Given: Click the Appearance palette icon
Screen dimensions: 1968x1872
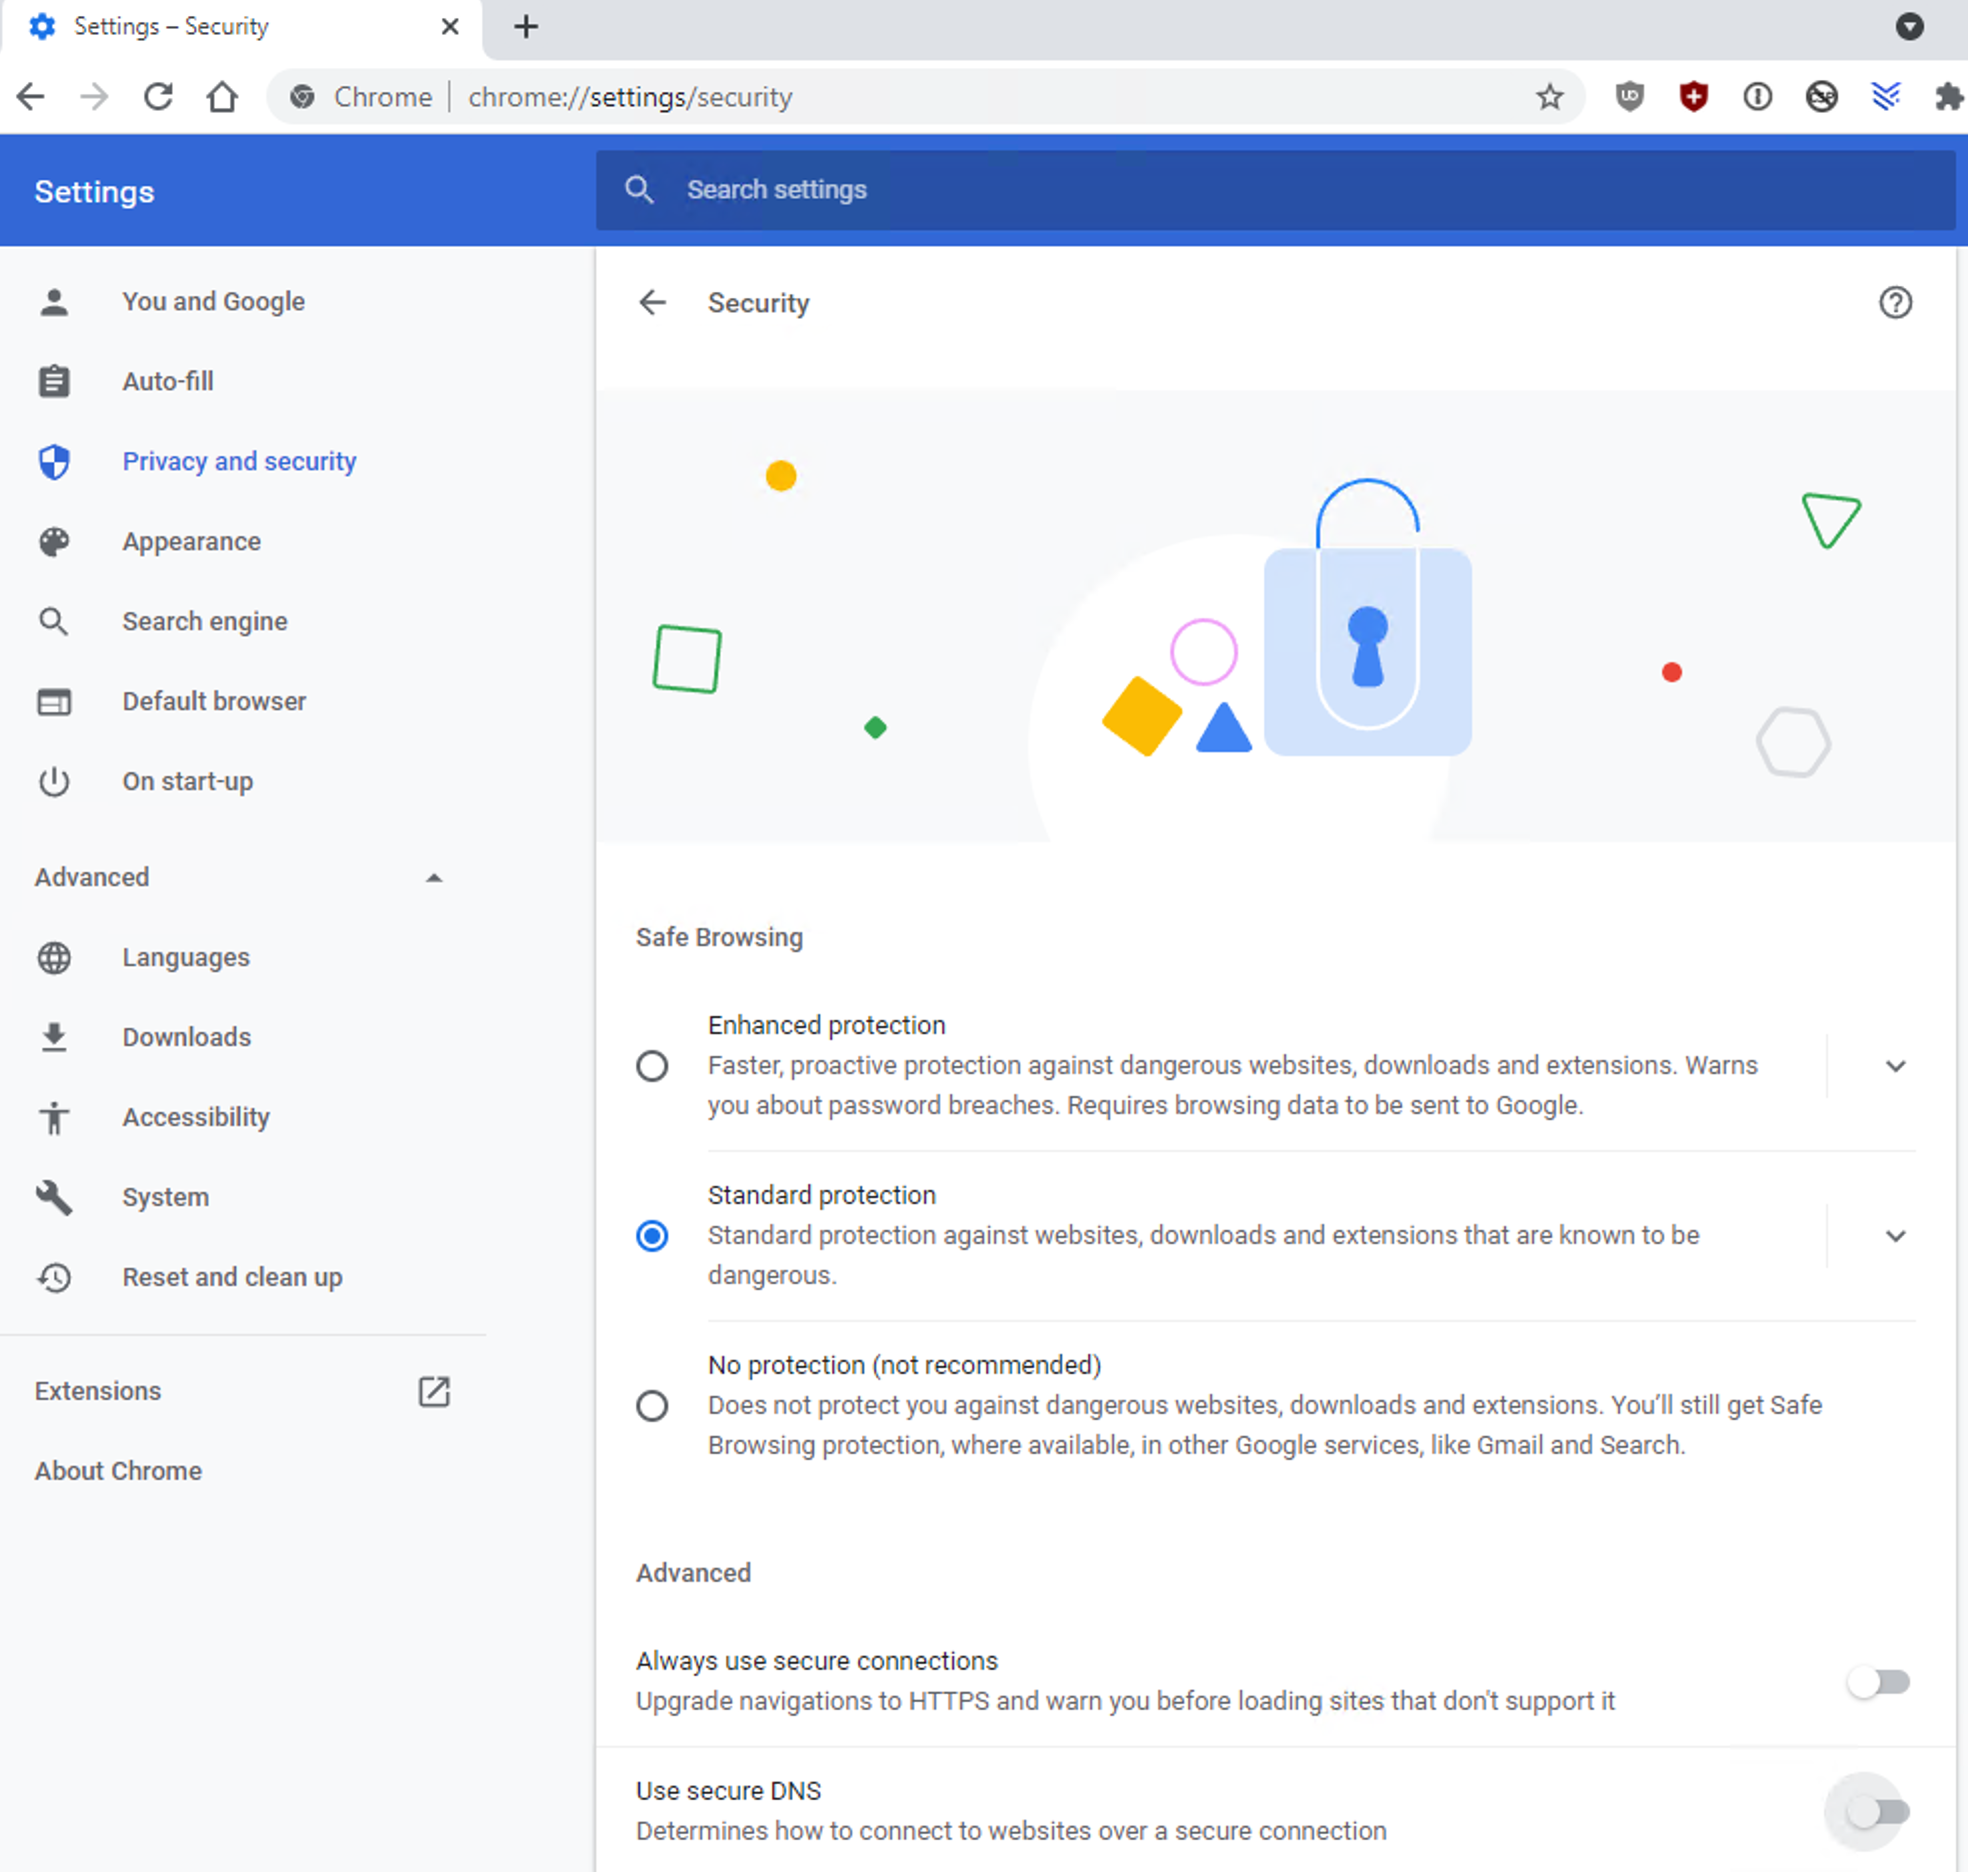Looking at the screenshot, I should click(x=54, y=542).
